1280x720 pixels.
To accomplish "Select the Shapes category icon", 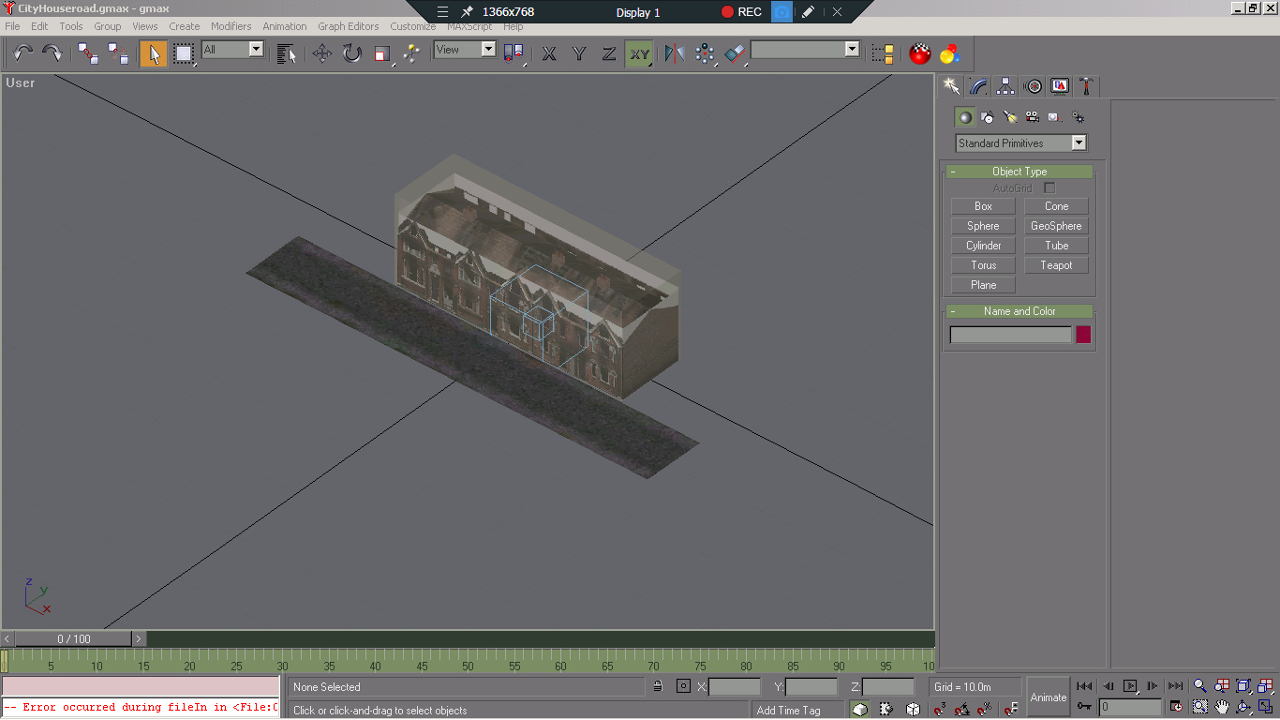I will 987,117.
